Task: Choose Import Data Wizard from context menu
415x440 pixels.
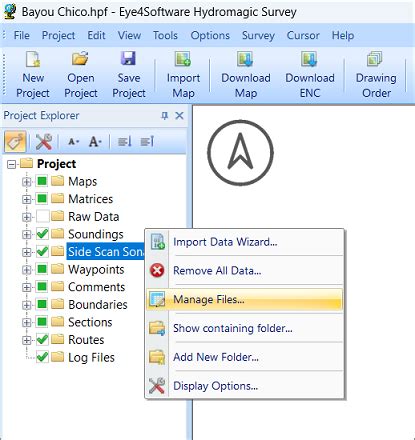Action: point(245,242)
